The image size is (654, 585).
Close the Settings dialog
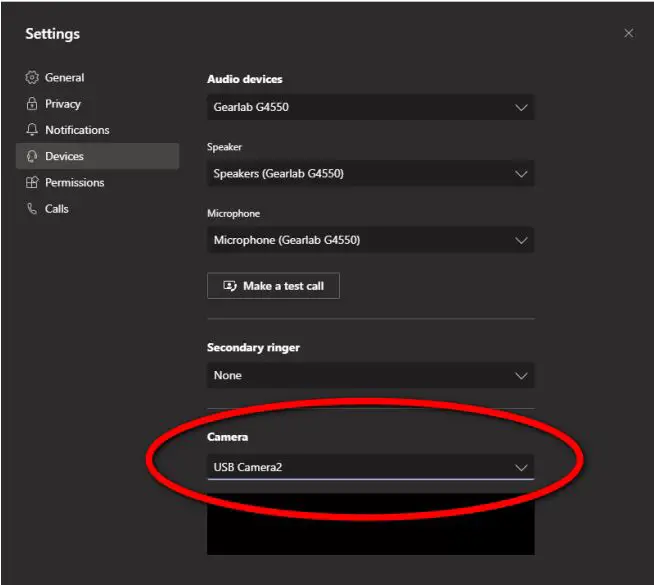click(628, 33)
